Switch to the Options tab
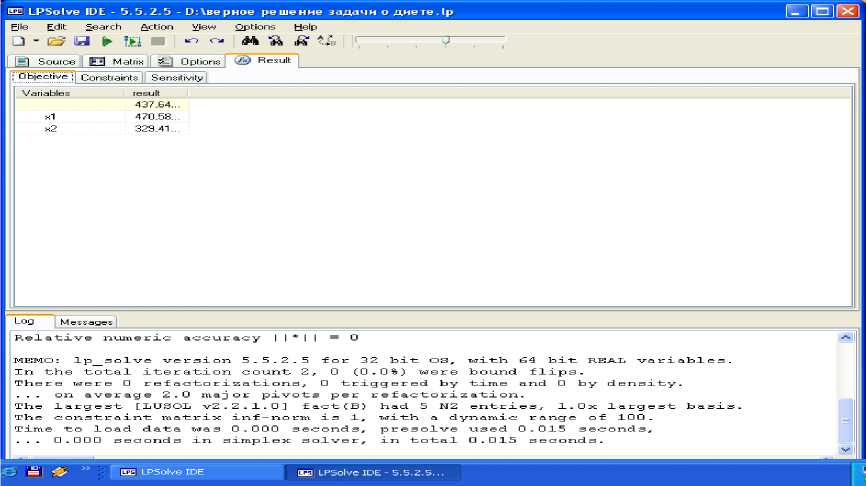Screen dimensions: 866x486 click(x=188, y=61)
